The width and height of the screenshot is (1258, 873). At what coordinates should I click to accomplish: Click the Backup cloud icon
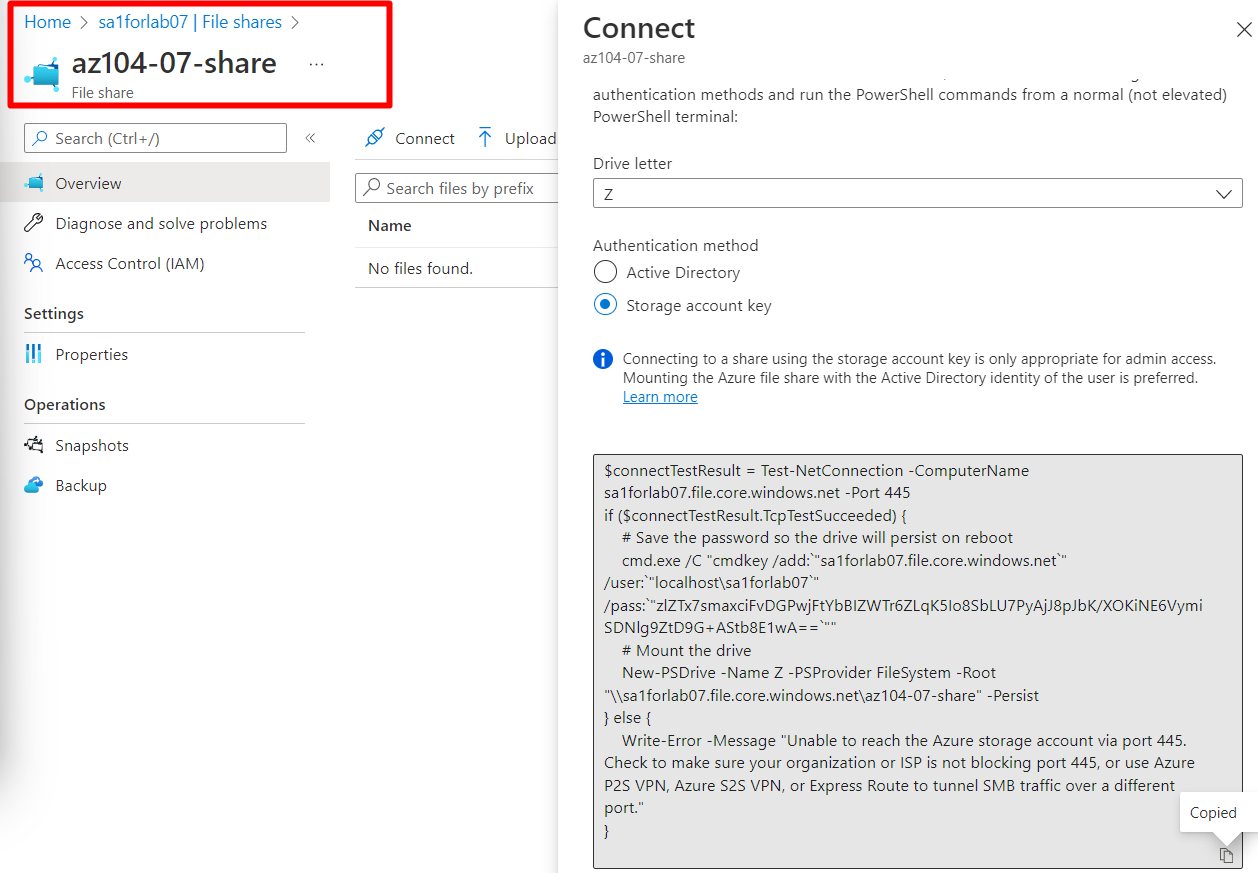pos(35,485)
